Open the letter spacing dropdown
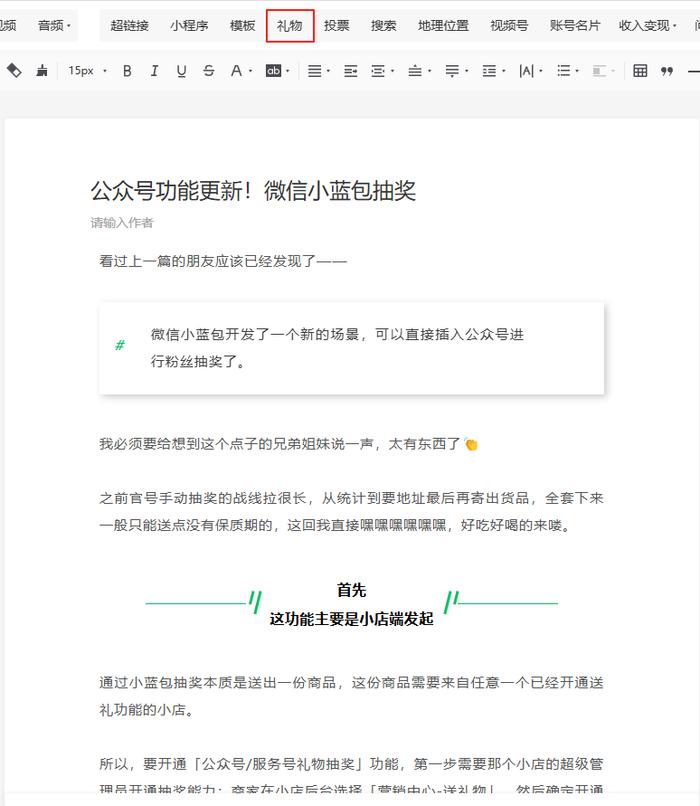The image size is (700, 806). (530, 71)
